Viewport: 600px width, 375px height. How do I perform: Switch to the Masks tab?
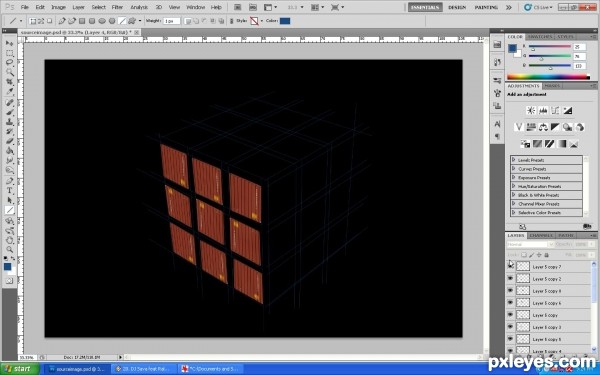pos(551,86)
